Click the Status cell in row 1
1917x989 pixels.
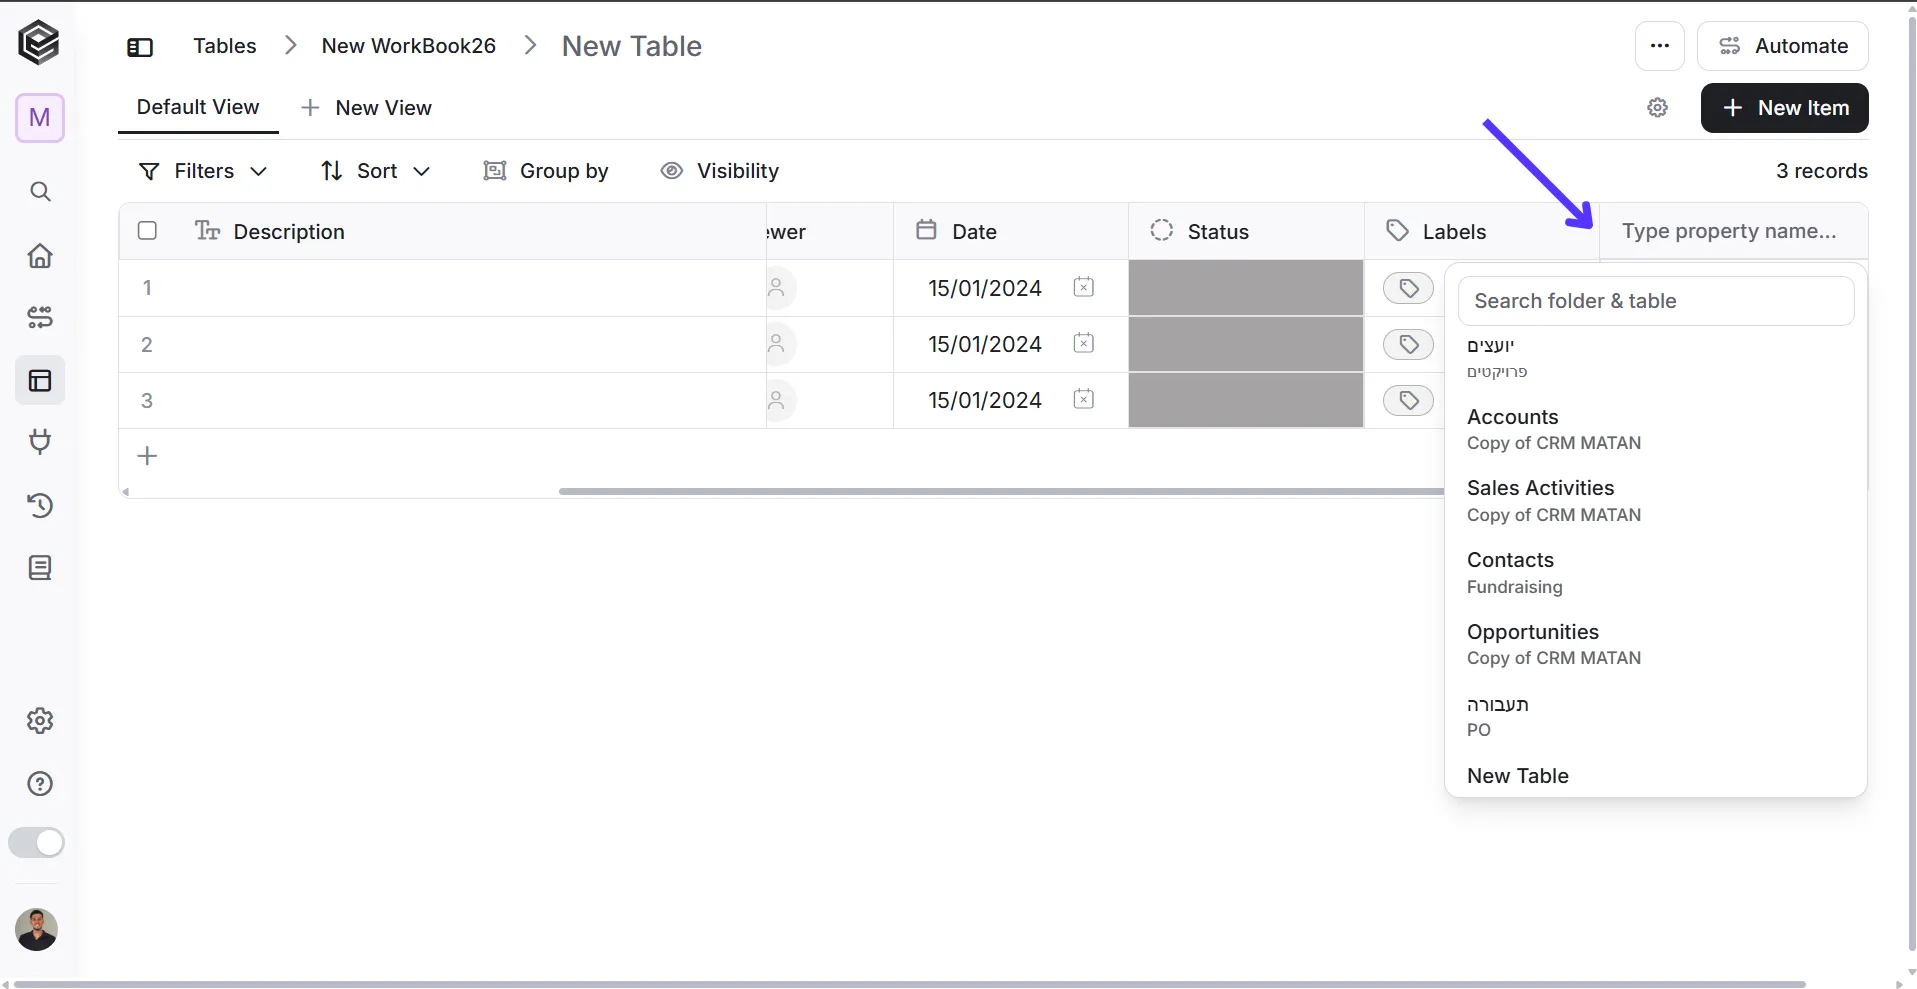pos(1246,288)
